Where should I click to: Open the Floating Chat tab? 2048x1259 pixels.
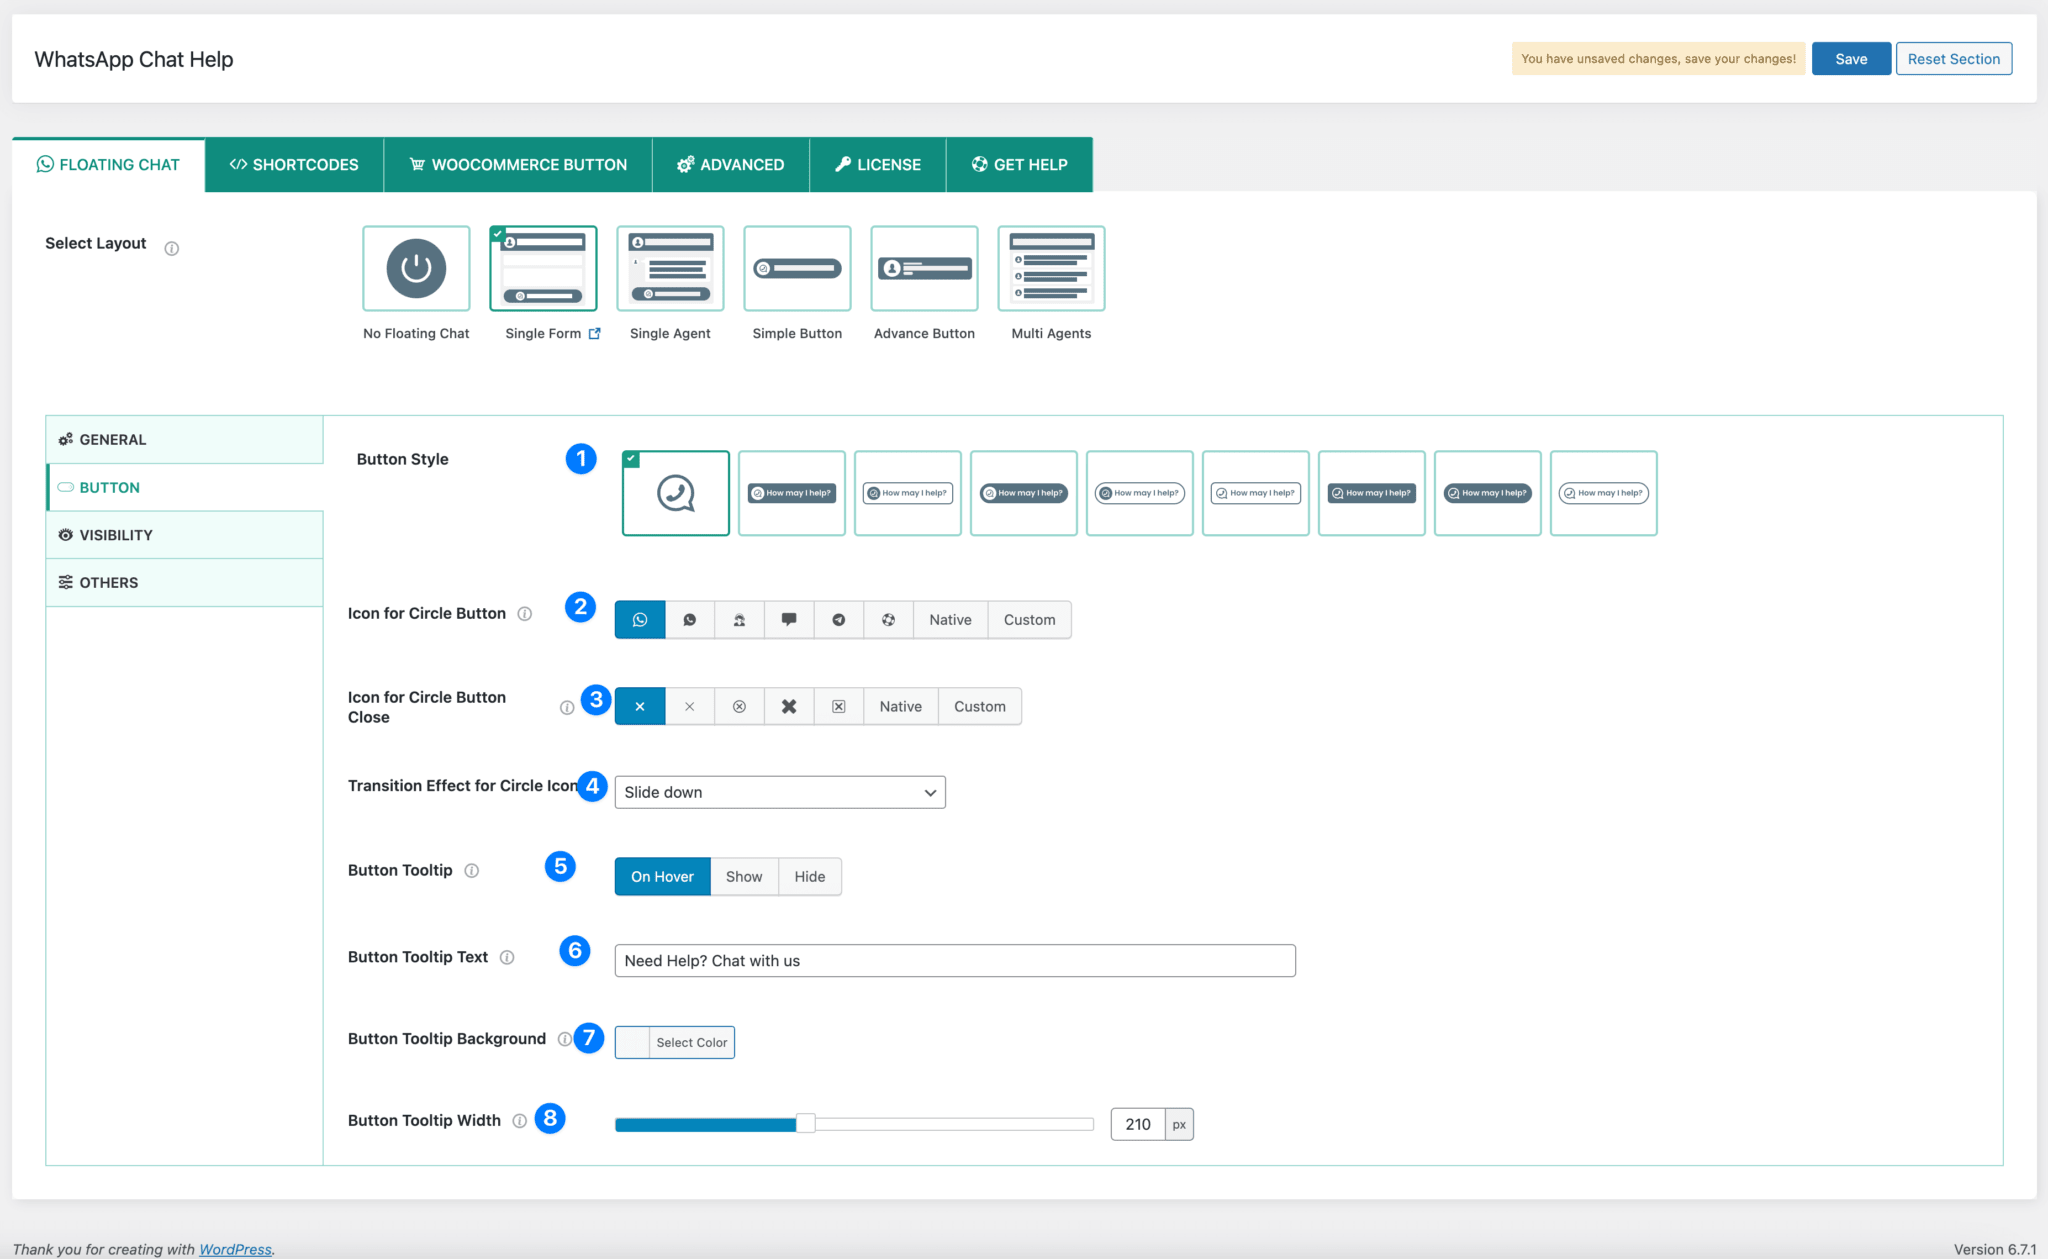tap(108, 165)
